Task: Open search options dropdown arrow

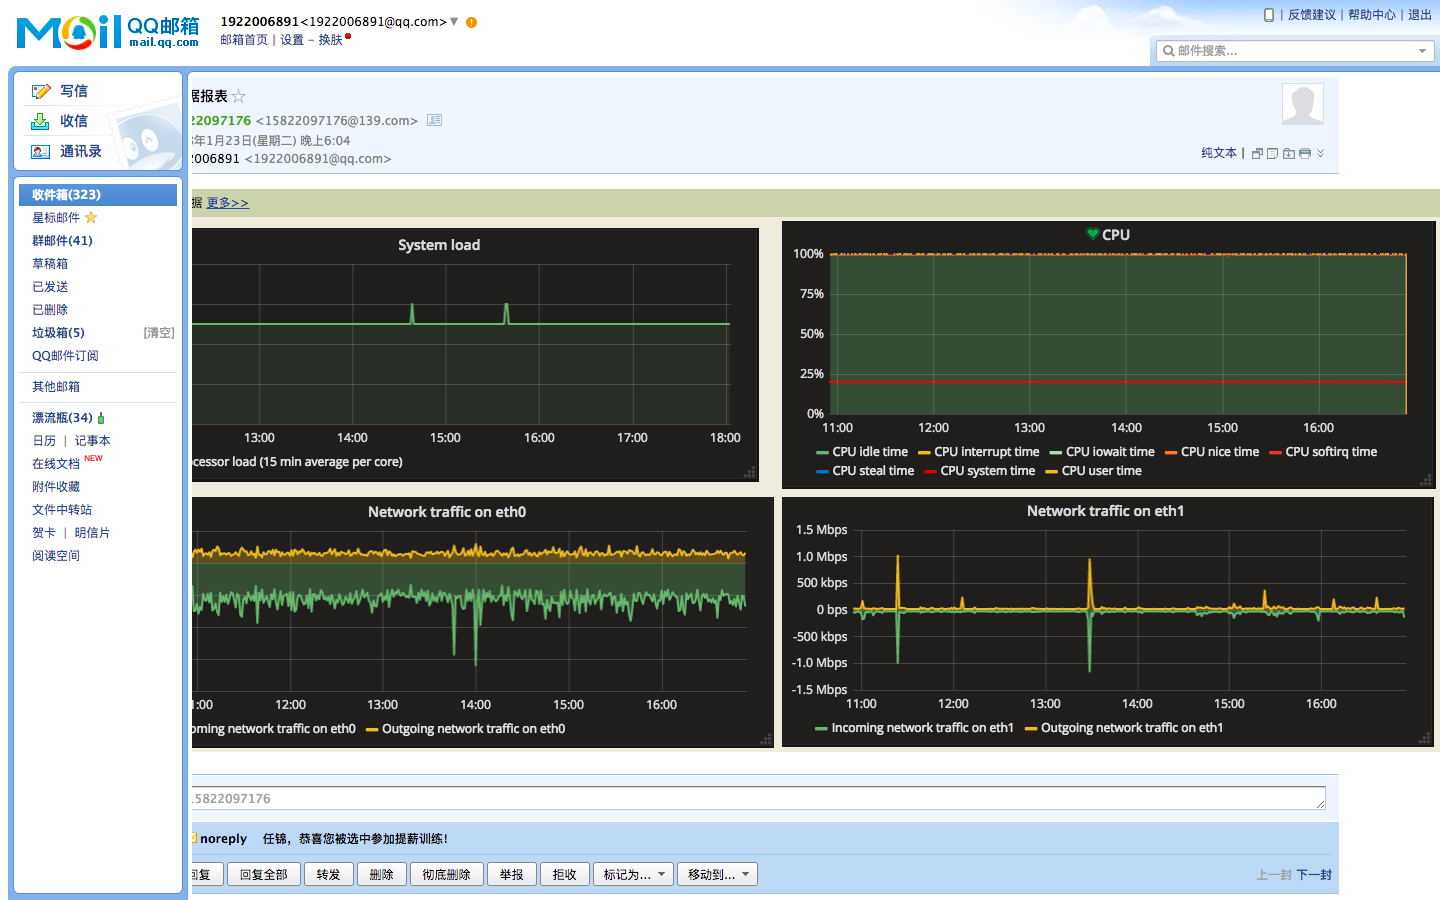Action: (x=1422, y=51)
